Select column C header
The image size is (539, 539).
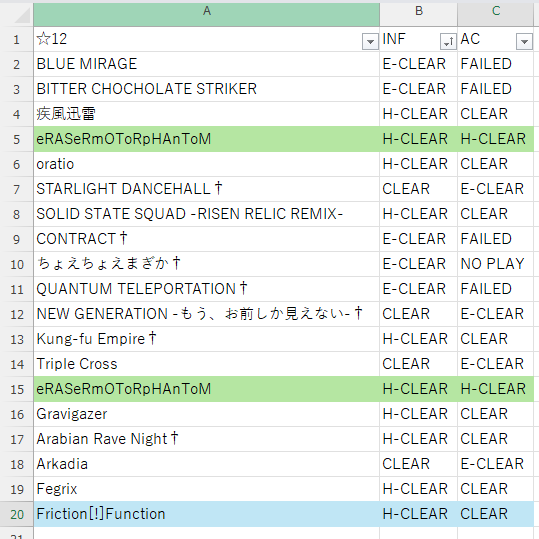coord(496,14)
